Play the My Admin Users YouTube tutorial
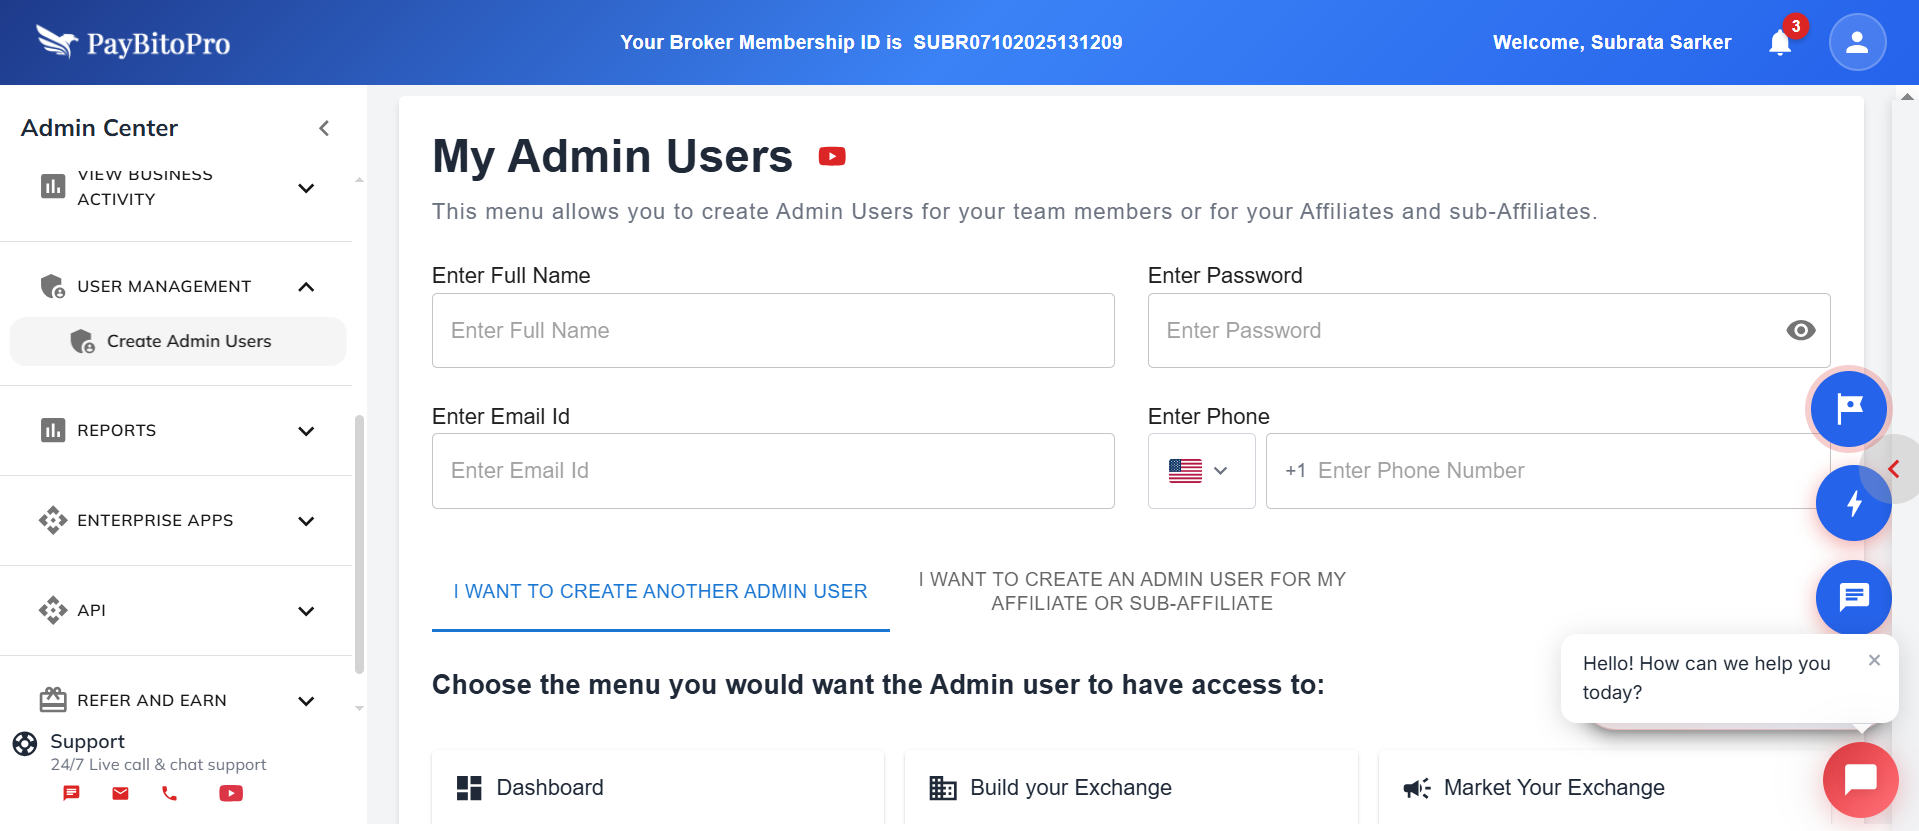1919x831 pixels. [x=832, y=157]
